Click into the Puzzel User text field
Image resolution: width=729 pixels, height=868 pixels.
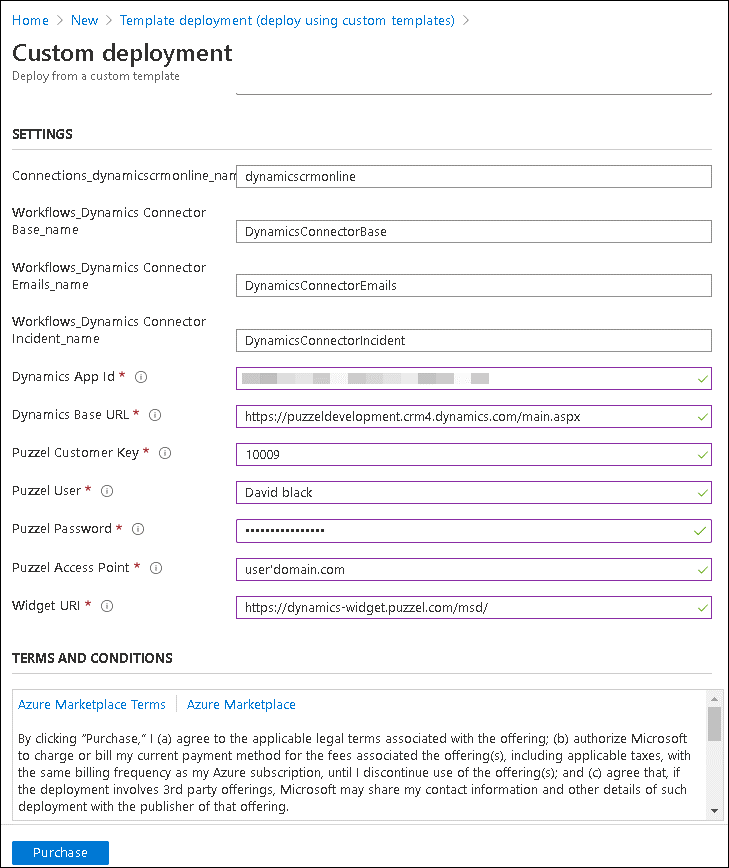(473, 492)
